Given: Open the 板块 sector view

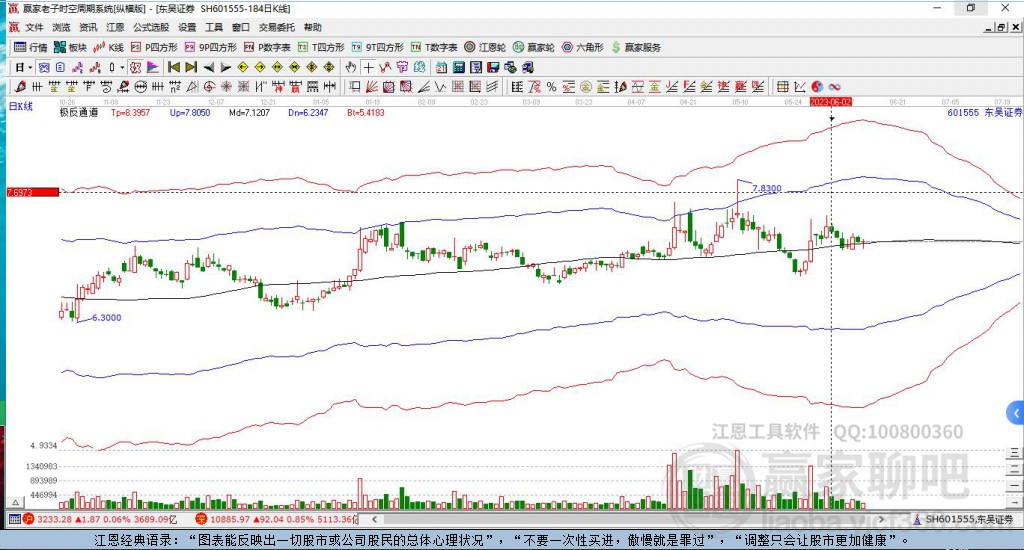Looking at the screenshot, I should click(70, 47).
